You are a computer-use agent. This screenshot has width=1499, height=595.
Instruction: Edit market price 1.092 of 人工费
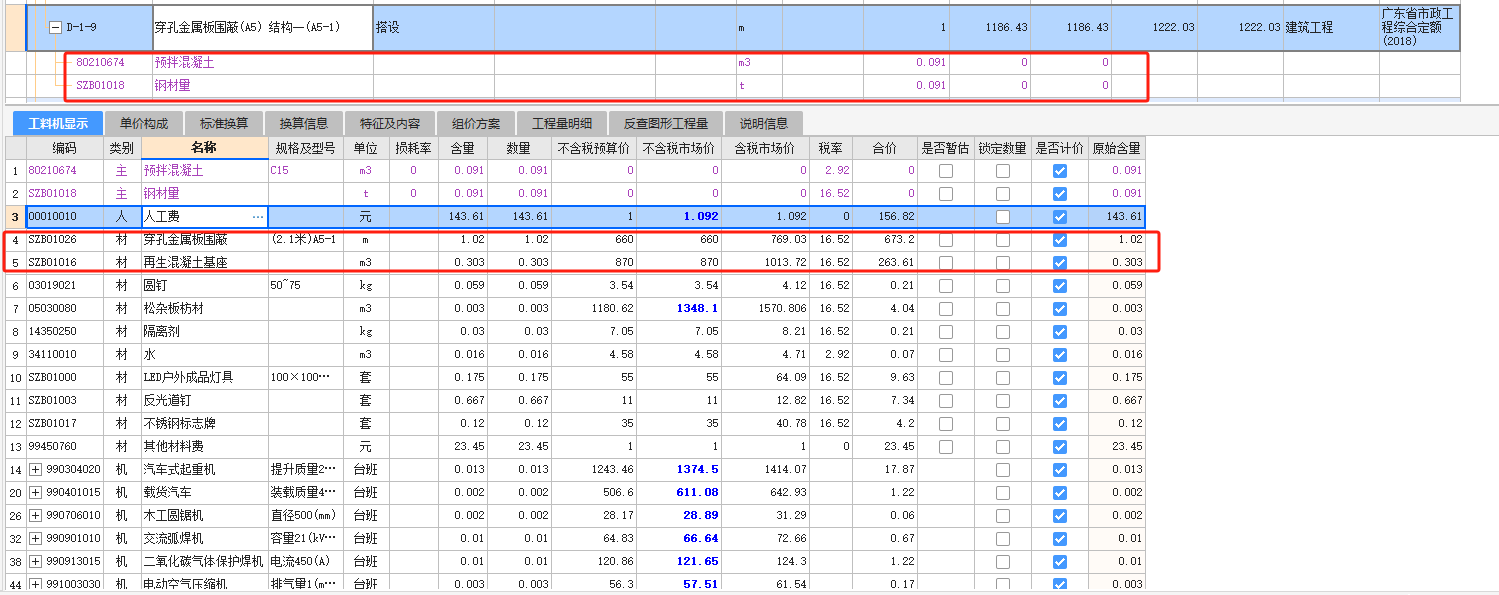pyautogui.click(x=680, y=217)
